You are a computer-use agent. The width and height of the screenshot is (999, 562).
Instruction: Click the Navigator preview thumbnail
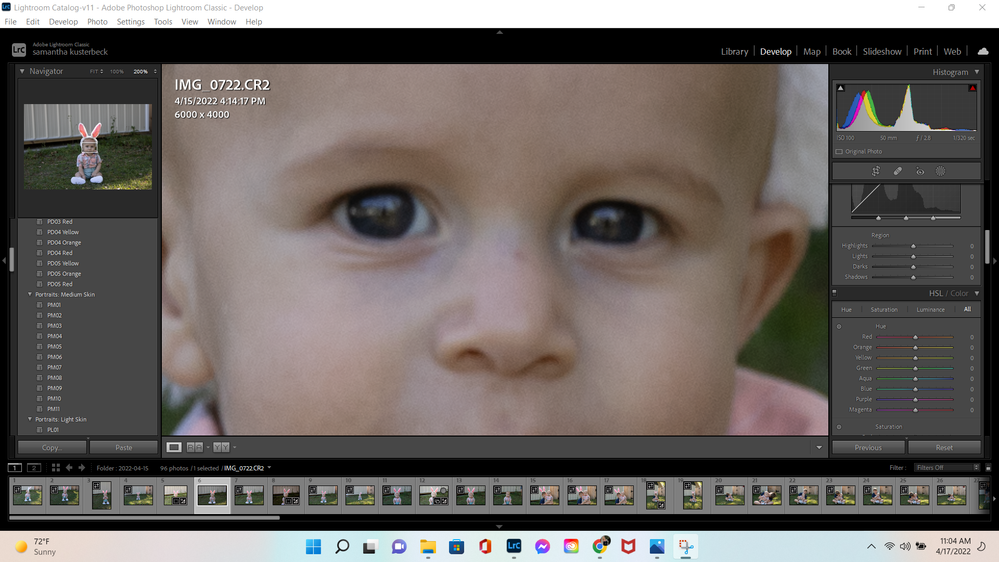(88, 147)
